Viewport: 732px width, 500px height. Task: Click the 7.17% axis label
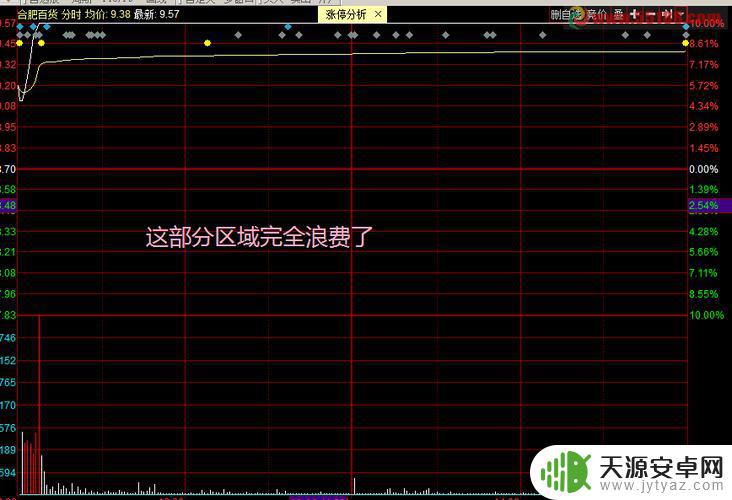(704, 64)
